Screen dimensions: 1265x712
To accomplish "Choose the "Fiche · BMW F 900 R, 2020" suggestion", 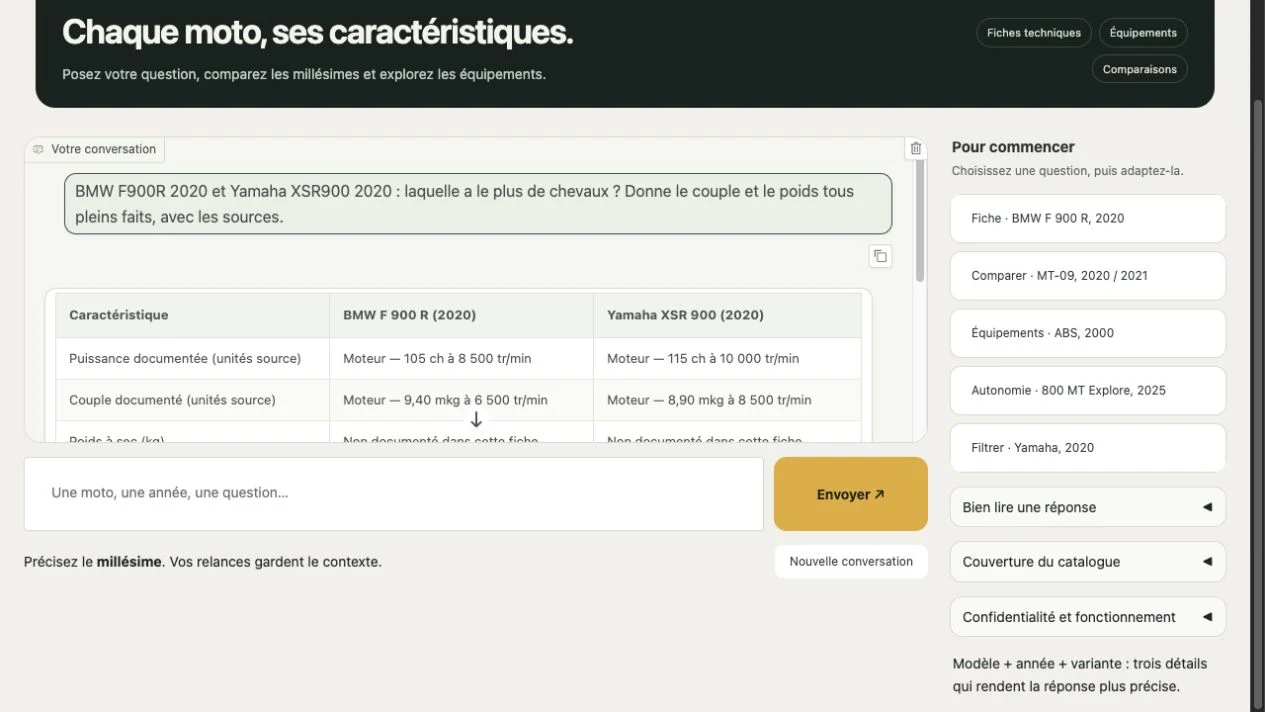I will (x=1087, y=218).
